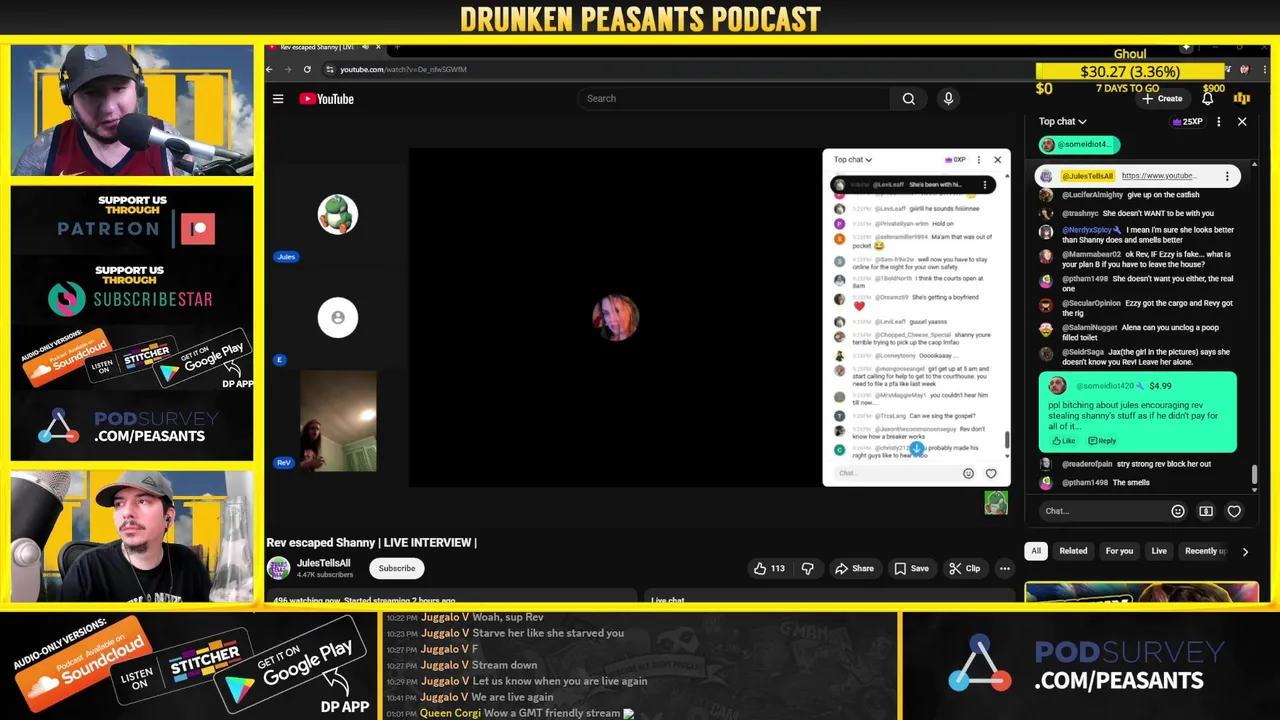Like the video with 113 likes

[768, 568]
